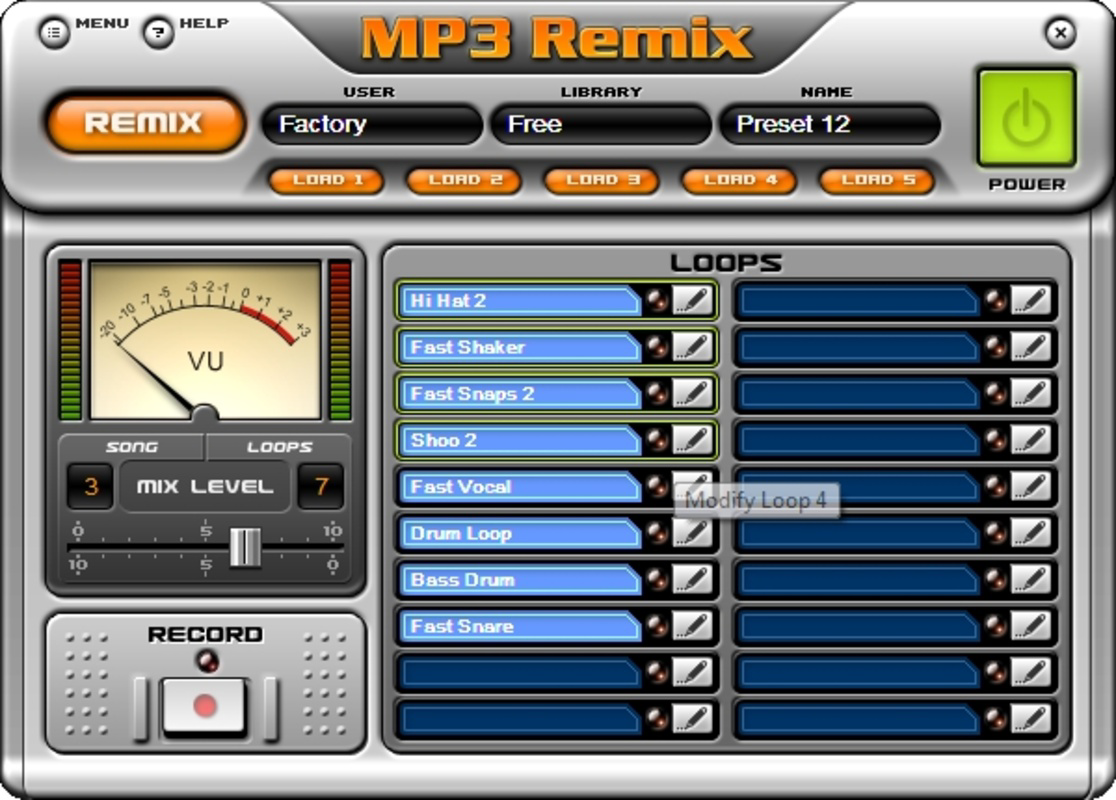Start recording with the red dot button
The height and width of the screenshot is (800, 1116).
point(205,705)
